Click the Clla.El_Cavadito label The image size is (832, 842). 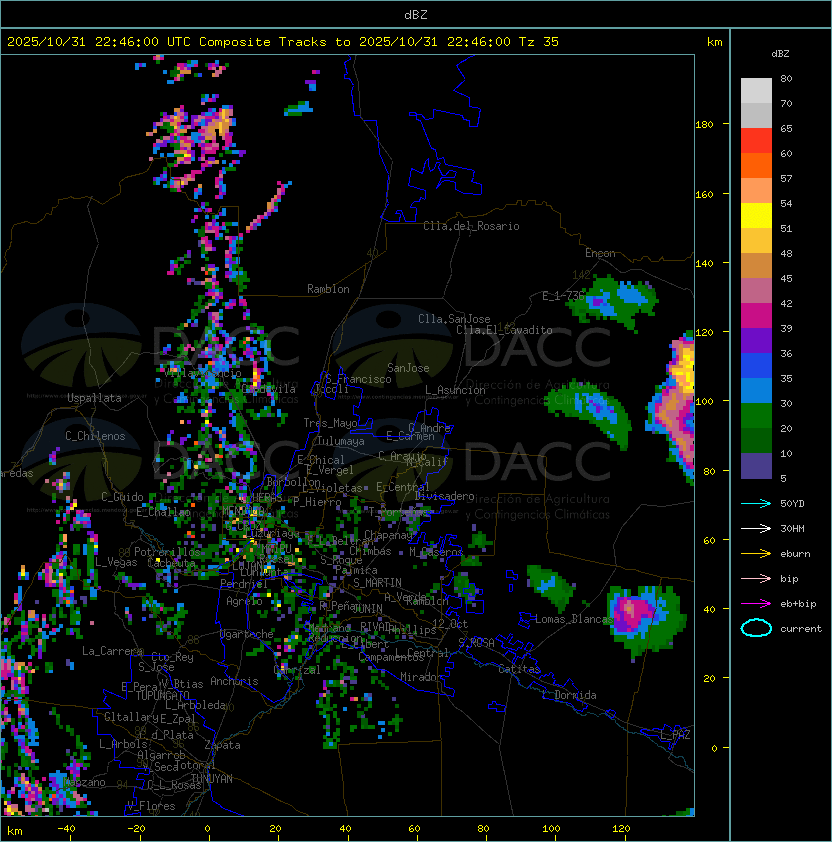click(x=504, y=330)
